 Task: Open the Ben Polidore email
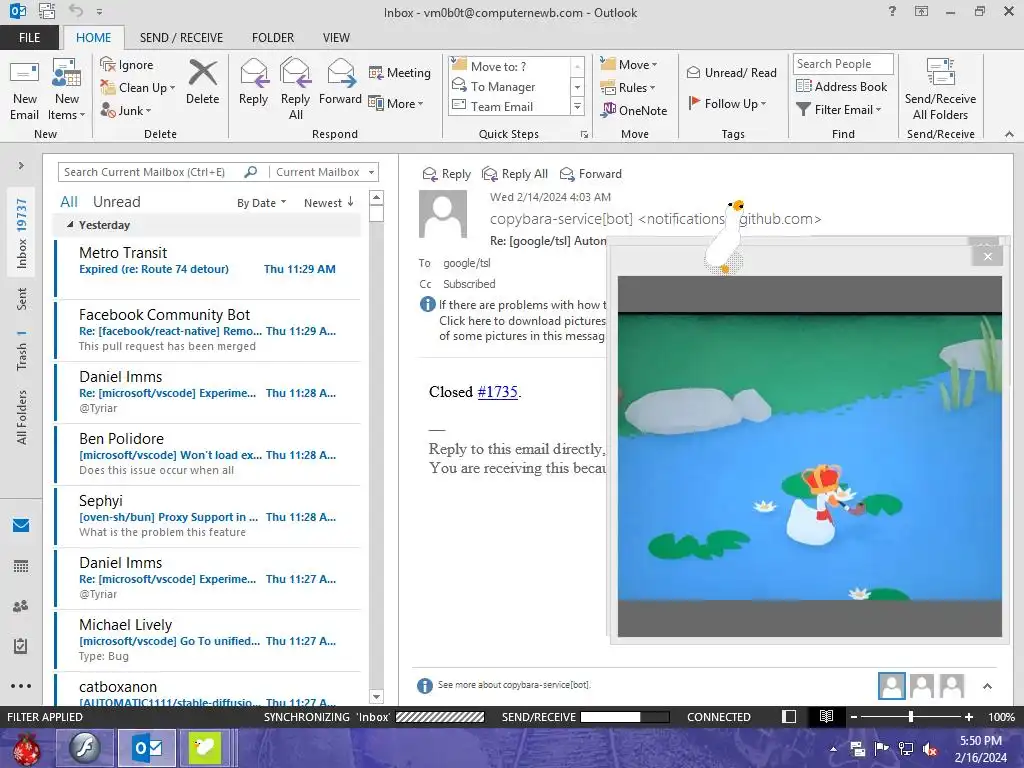[208, 454]
